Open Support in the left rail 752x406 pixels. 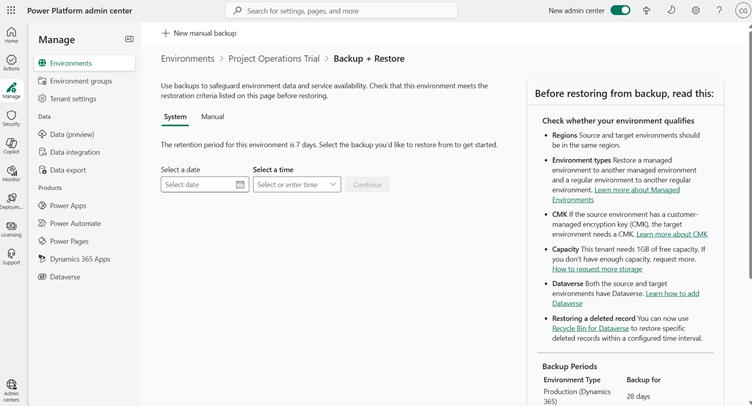(x=11, y=257)
